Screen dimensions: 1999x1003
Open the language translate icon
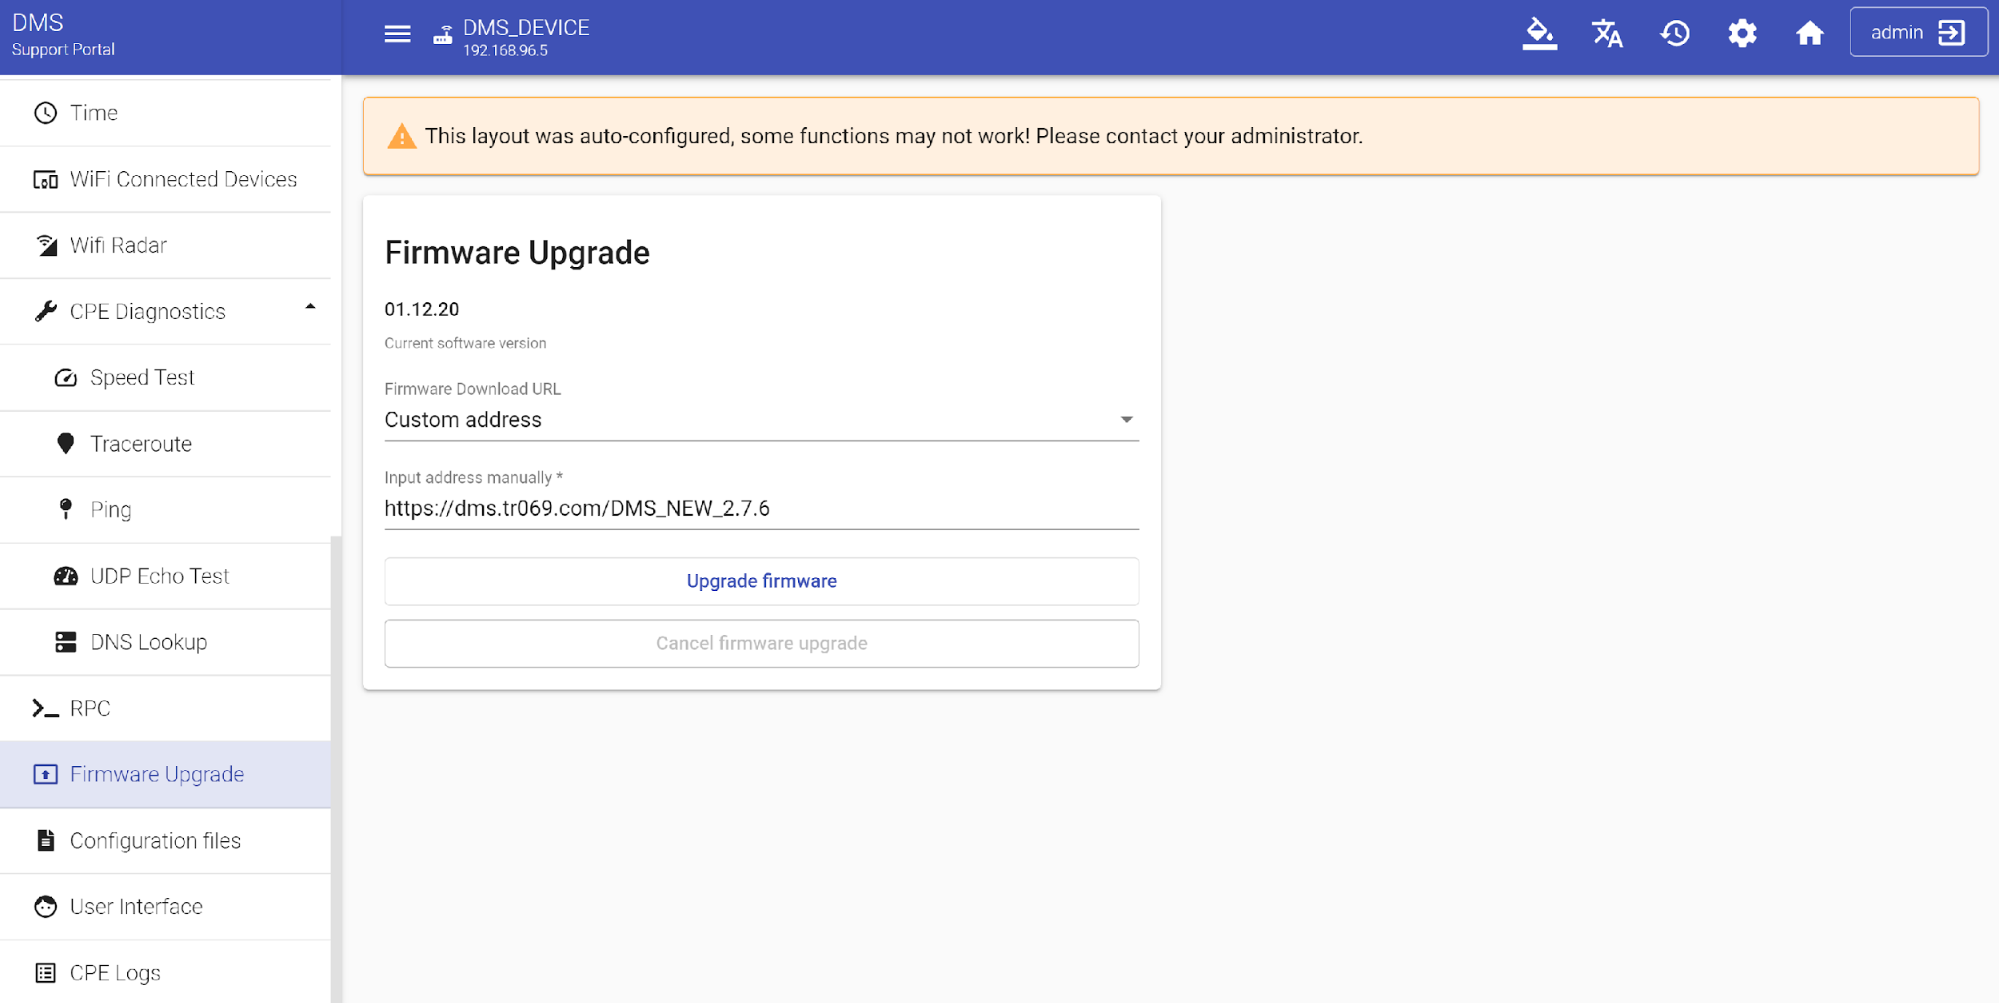pos(1607,34)
